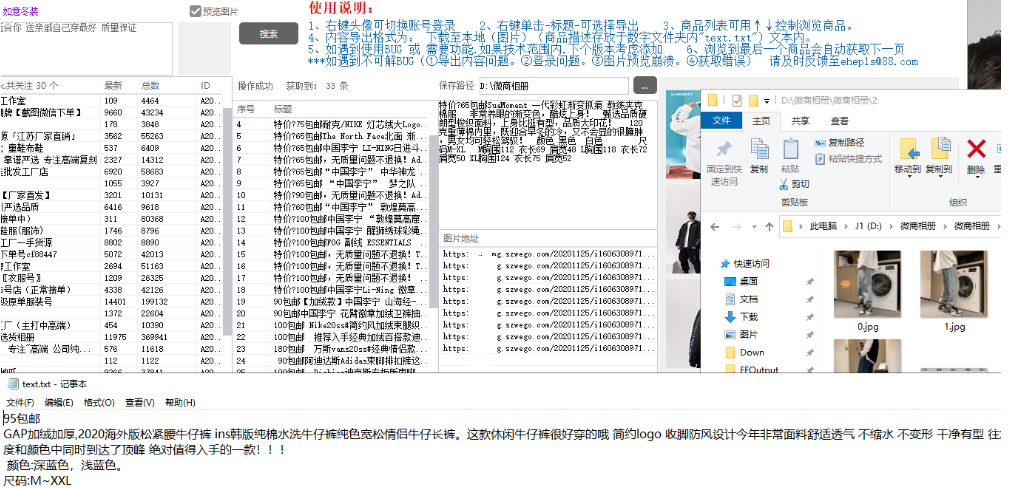The width and height of the screenshot is (1027, 489).
Task: Open 图片 Pictures in the navigation pane
Action: coord(748,334)
